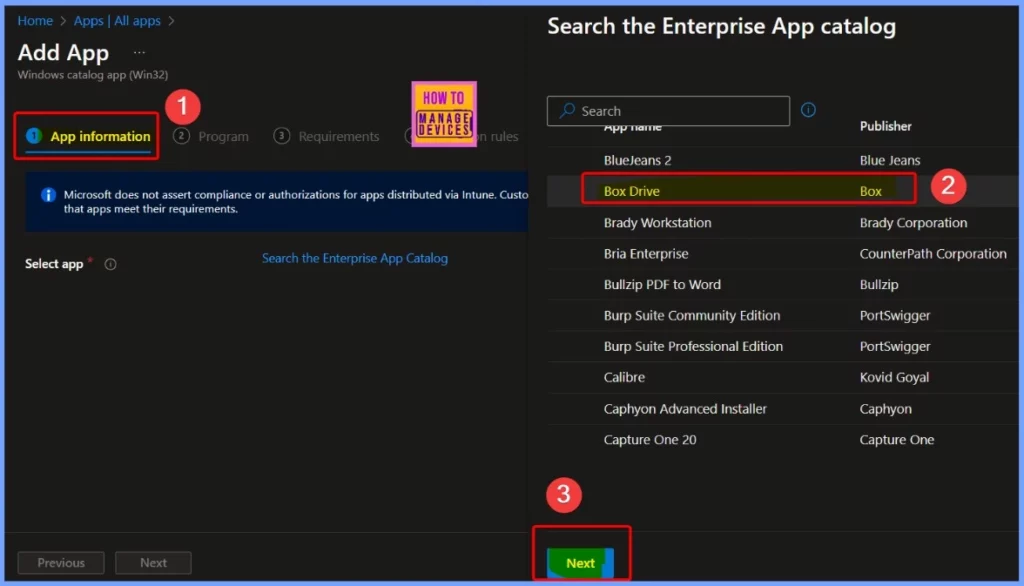Switch to the Program tab
The image size is (1024, 586).
coord(211,136)
